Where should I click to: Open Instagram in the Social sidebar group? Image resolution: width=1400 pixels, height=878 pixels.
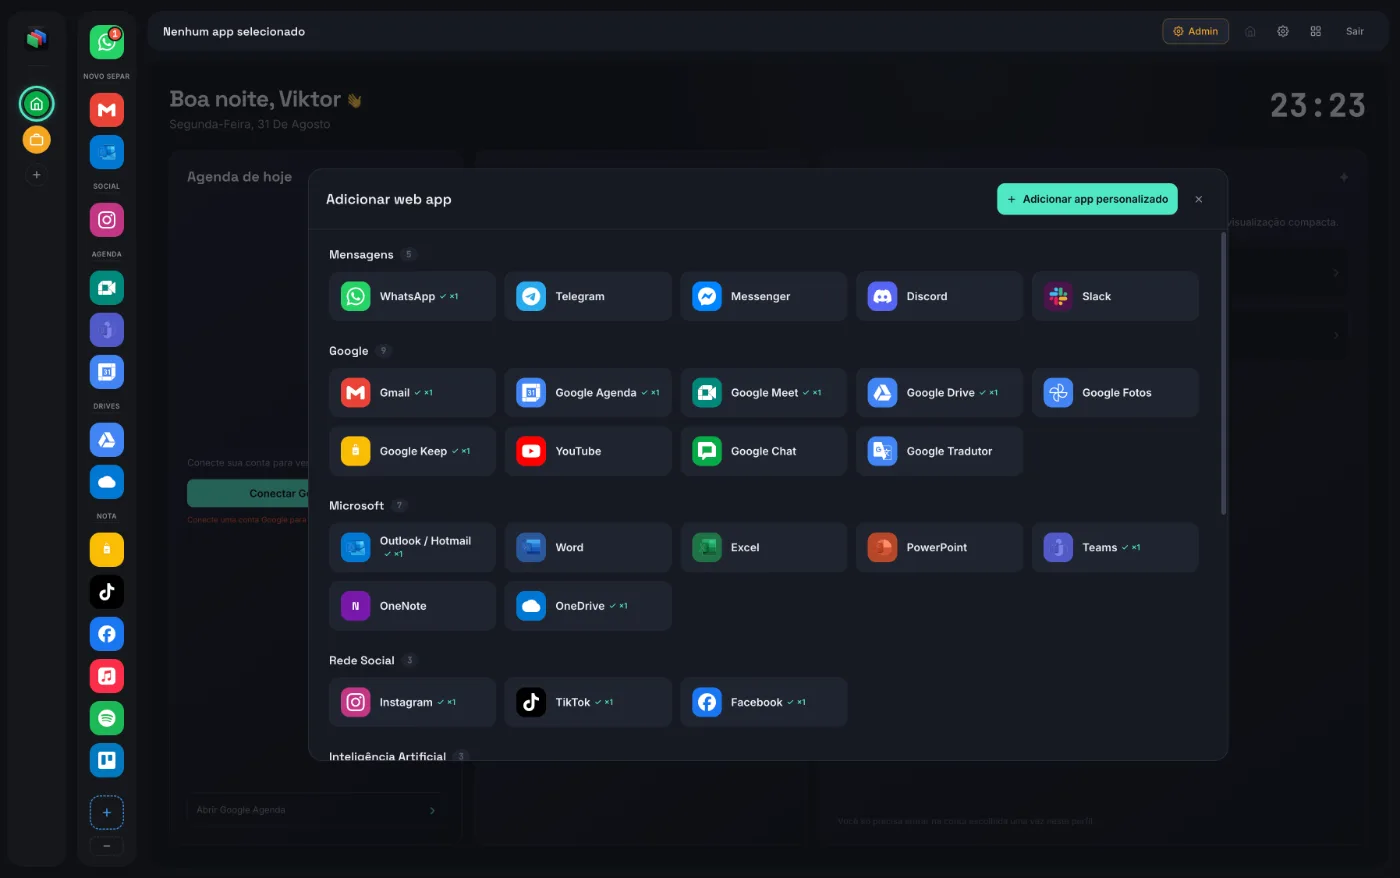pyautogui.click(x=107, y=220)
